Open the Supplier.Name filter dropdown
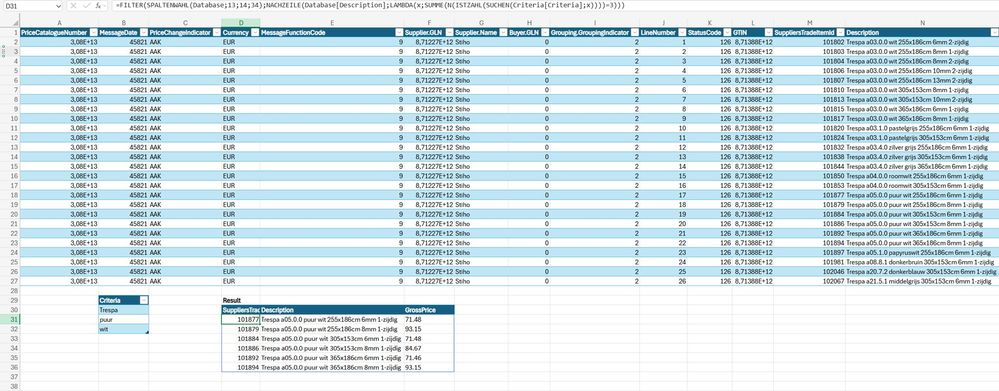The width and height of the screenshot is (999, 391). click(503, 32)
